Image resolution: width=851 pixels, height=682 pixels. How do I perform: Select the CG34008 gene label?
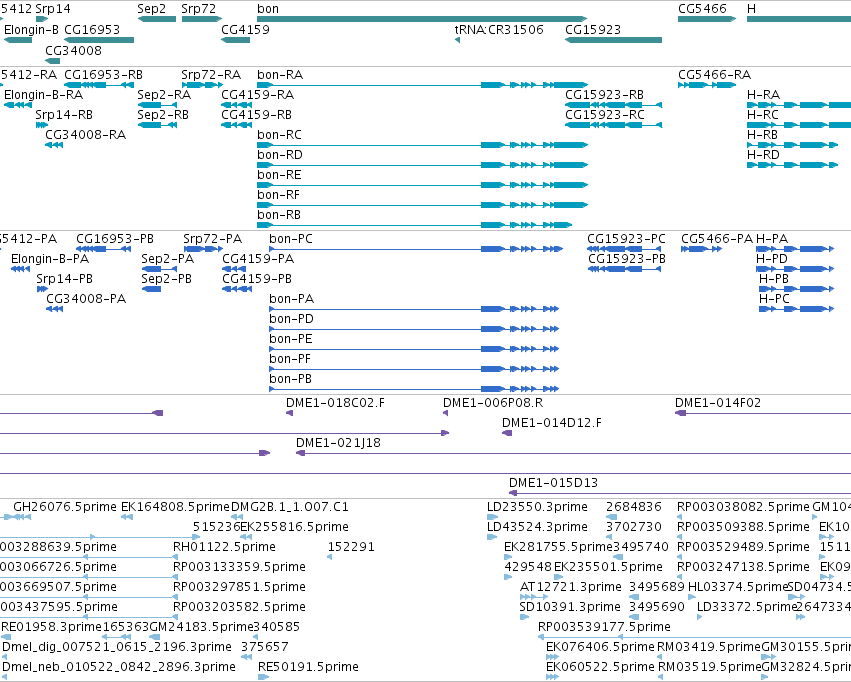(73, 50)
